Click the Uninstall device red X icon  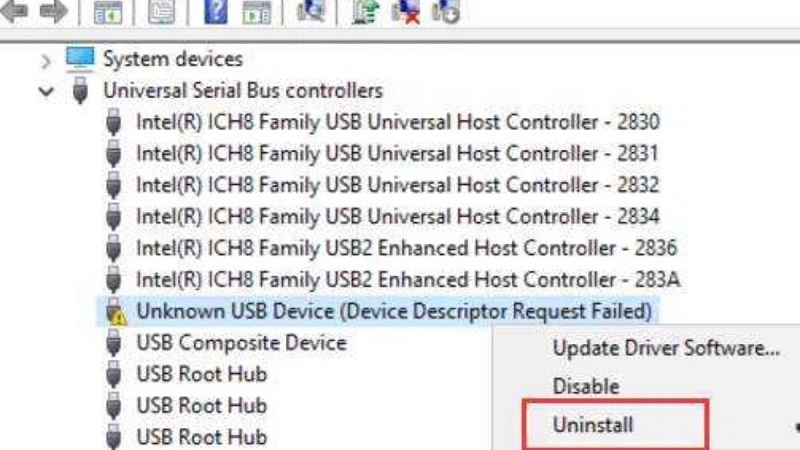tap(405, 12)
